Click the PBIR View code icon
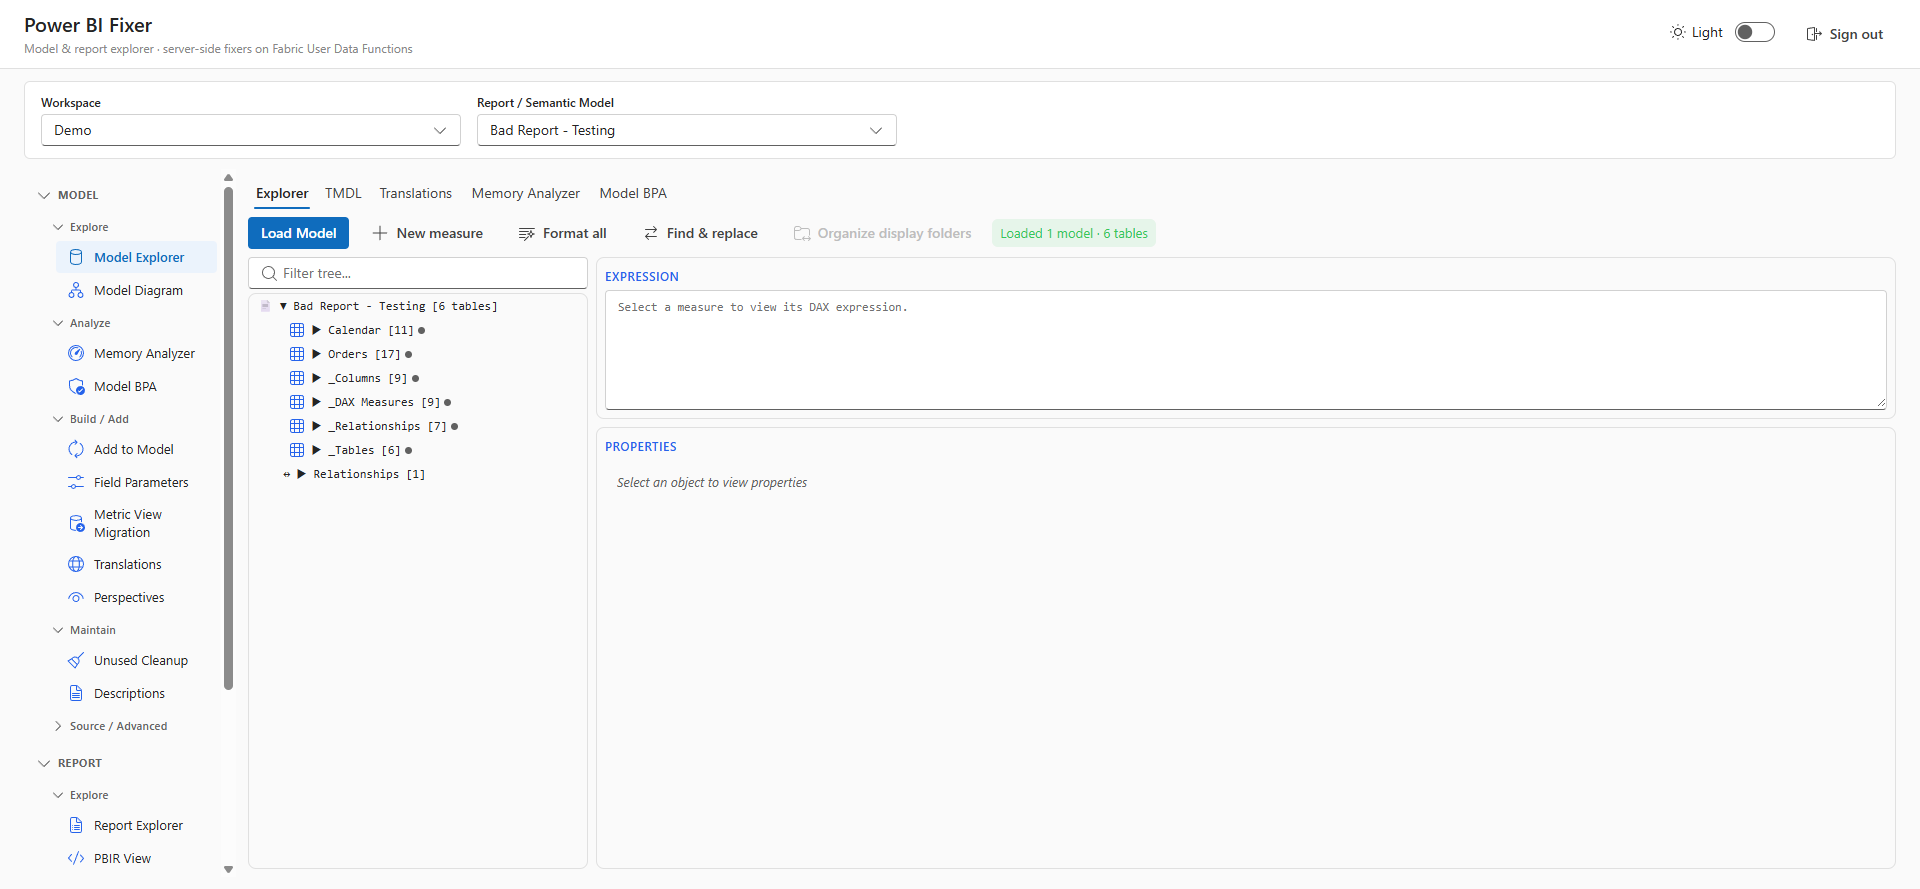This screenshot has height=889, width=1920. [x=76, y=858]
